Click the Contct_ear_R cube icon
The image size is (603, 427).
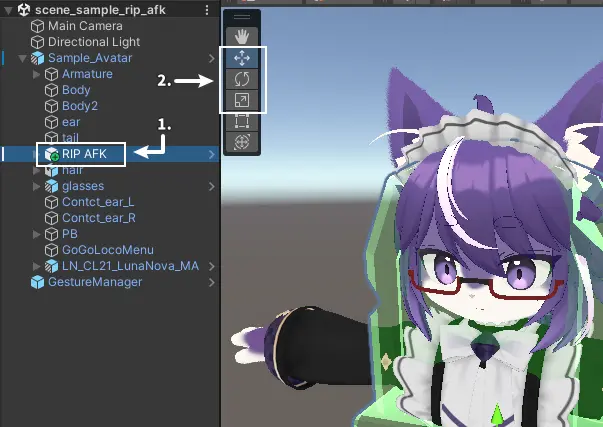pyautogui.click(x=52, y=218)
